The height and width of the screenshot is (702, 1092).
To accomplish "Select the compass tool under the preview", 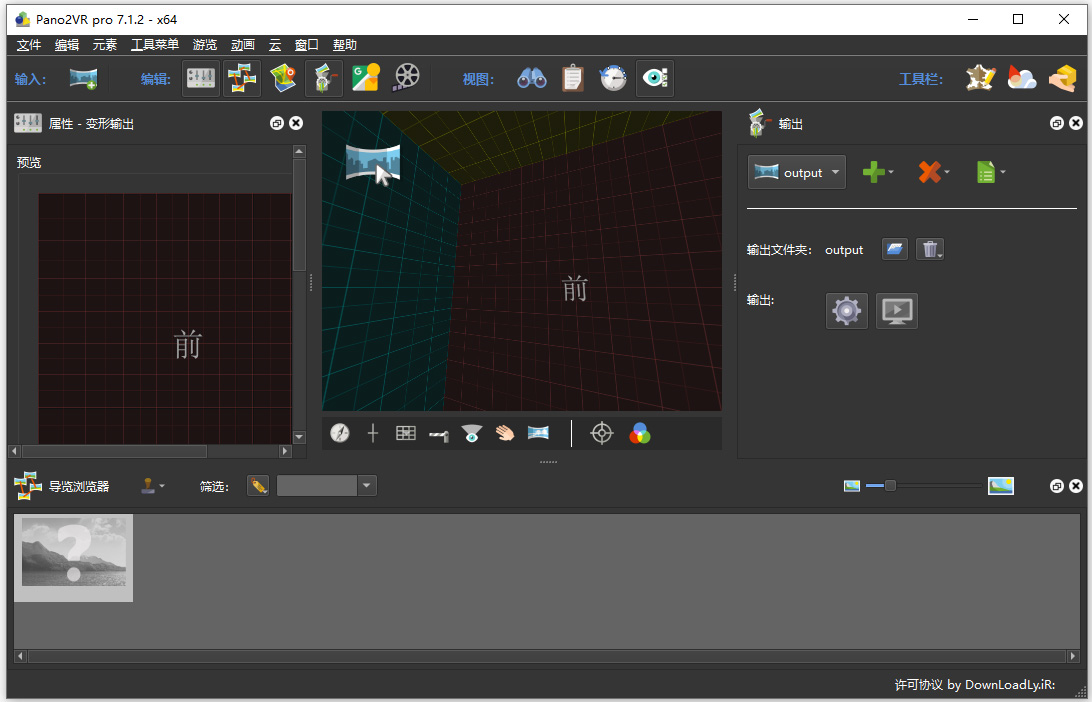I will 340,433.
